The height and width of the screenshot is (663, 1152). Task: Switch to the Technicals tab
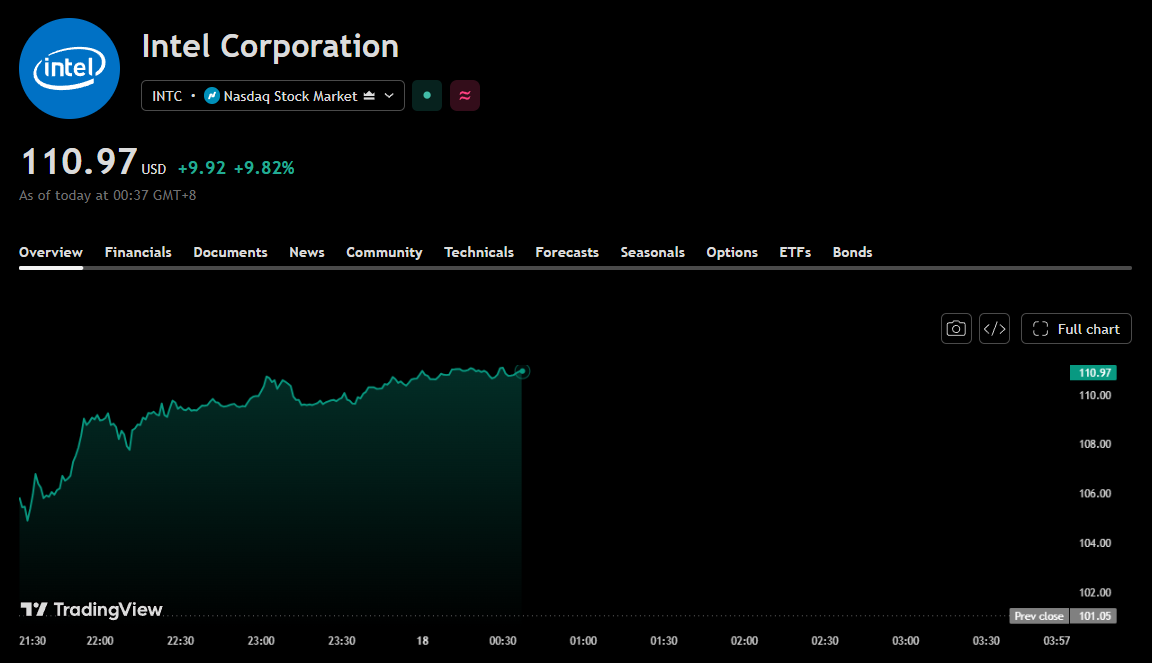pyautogui.click(x=479, y=252)
